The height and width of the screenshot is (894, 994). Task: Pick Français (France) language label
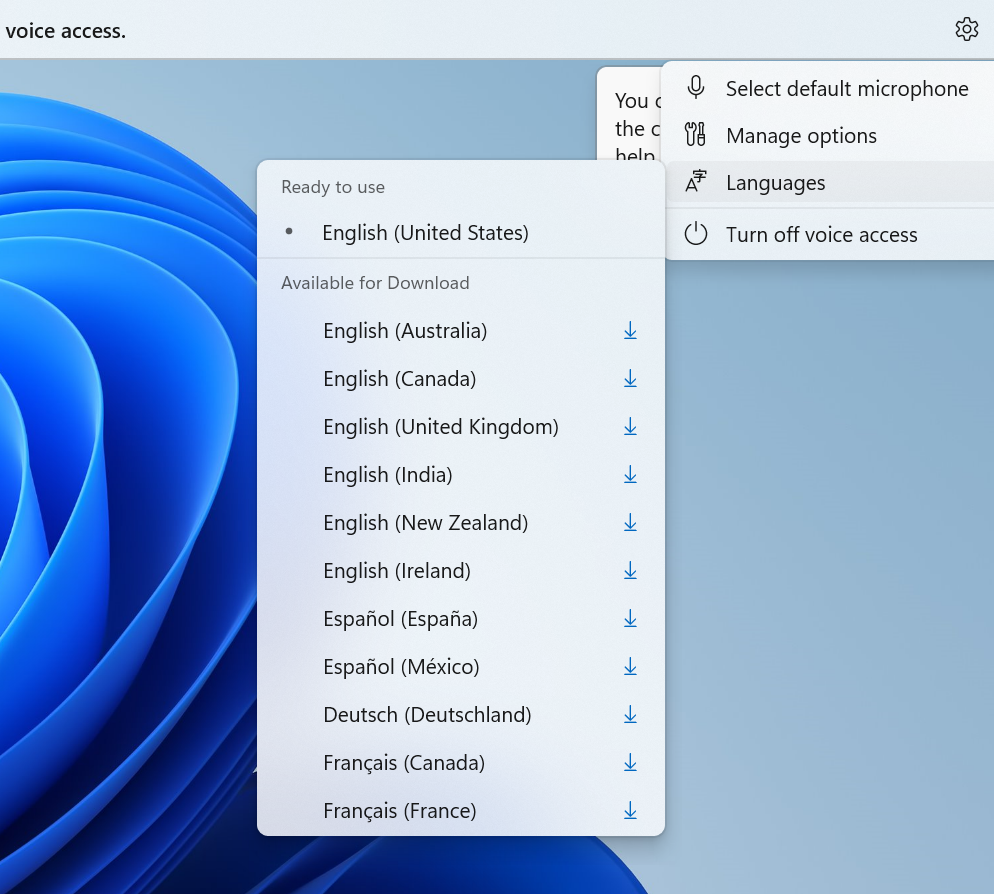tap(400, 811)
